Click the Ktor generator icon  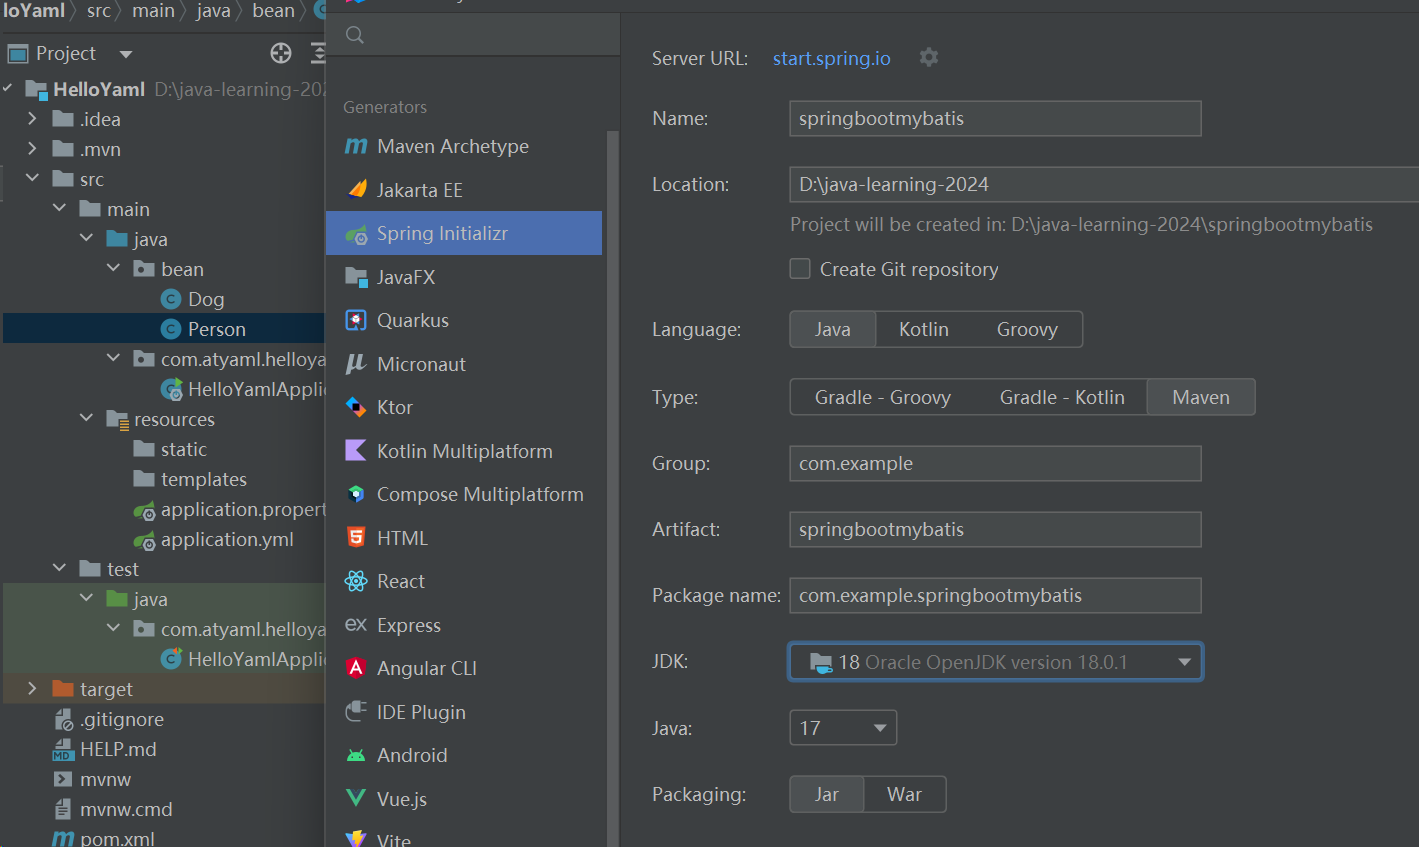tap(356, 407)
